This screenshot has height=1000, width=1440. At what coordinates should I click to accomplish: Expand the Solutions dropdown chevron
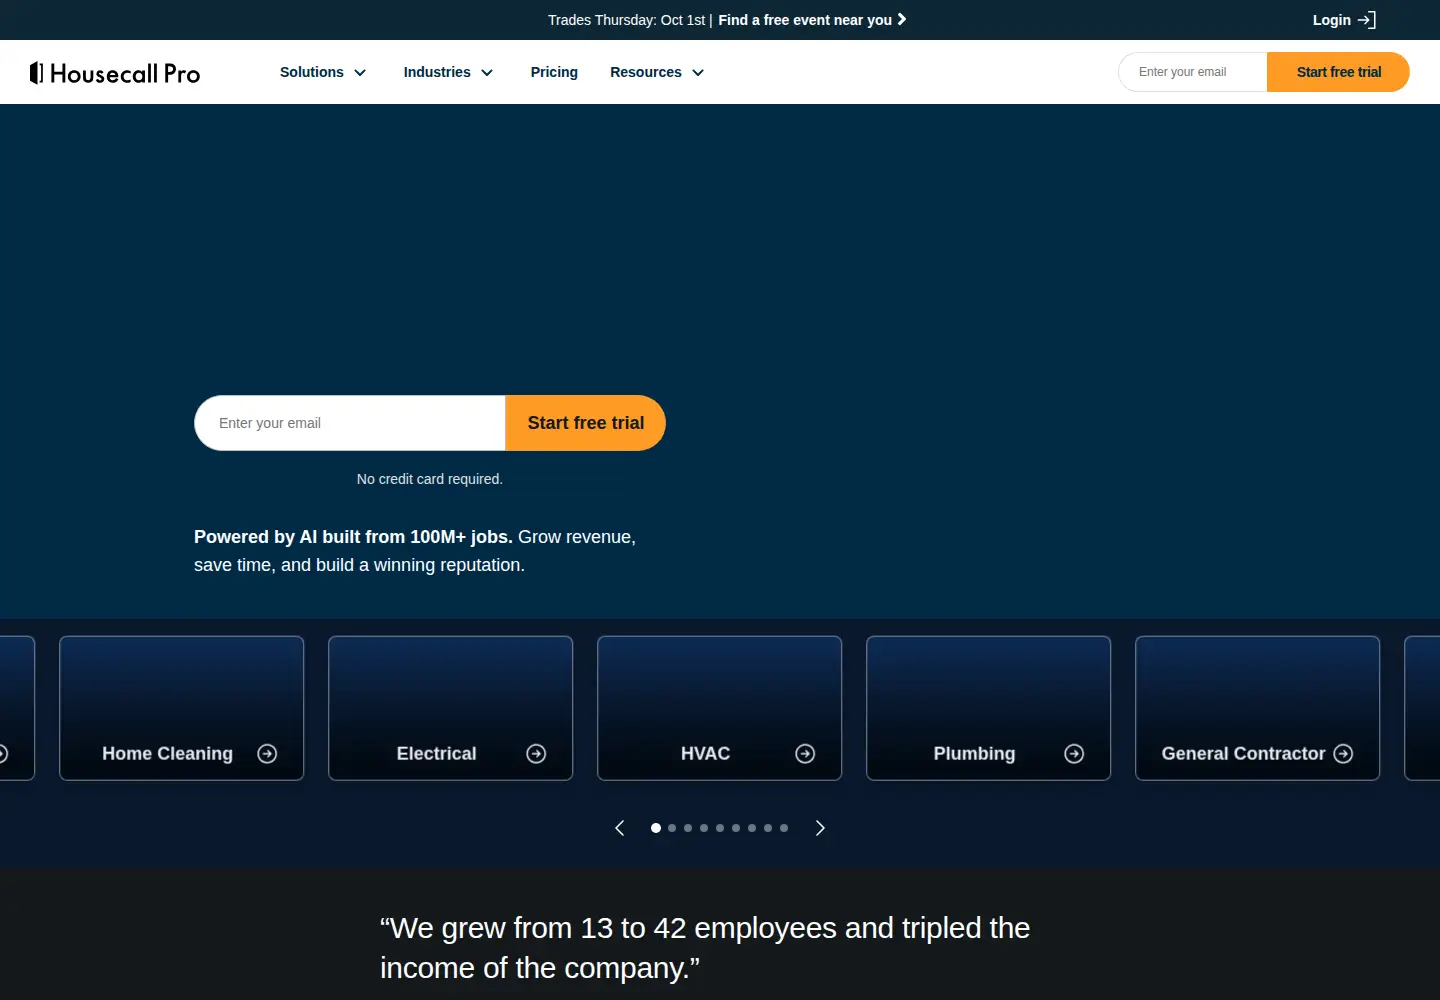coord(360,73)
